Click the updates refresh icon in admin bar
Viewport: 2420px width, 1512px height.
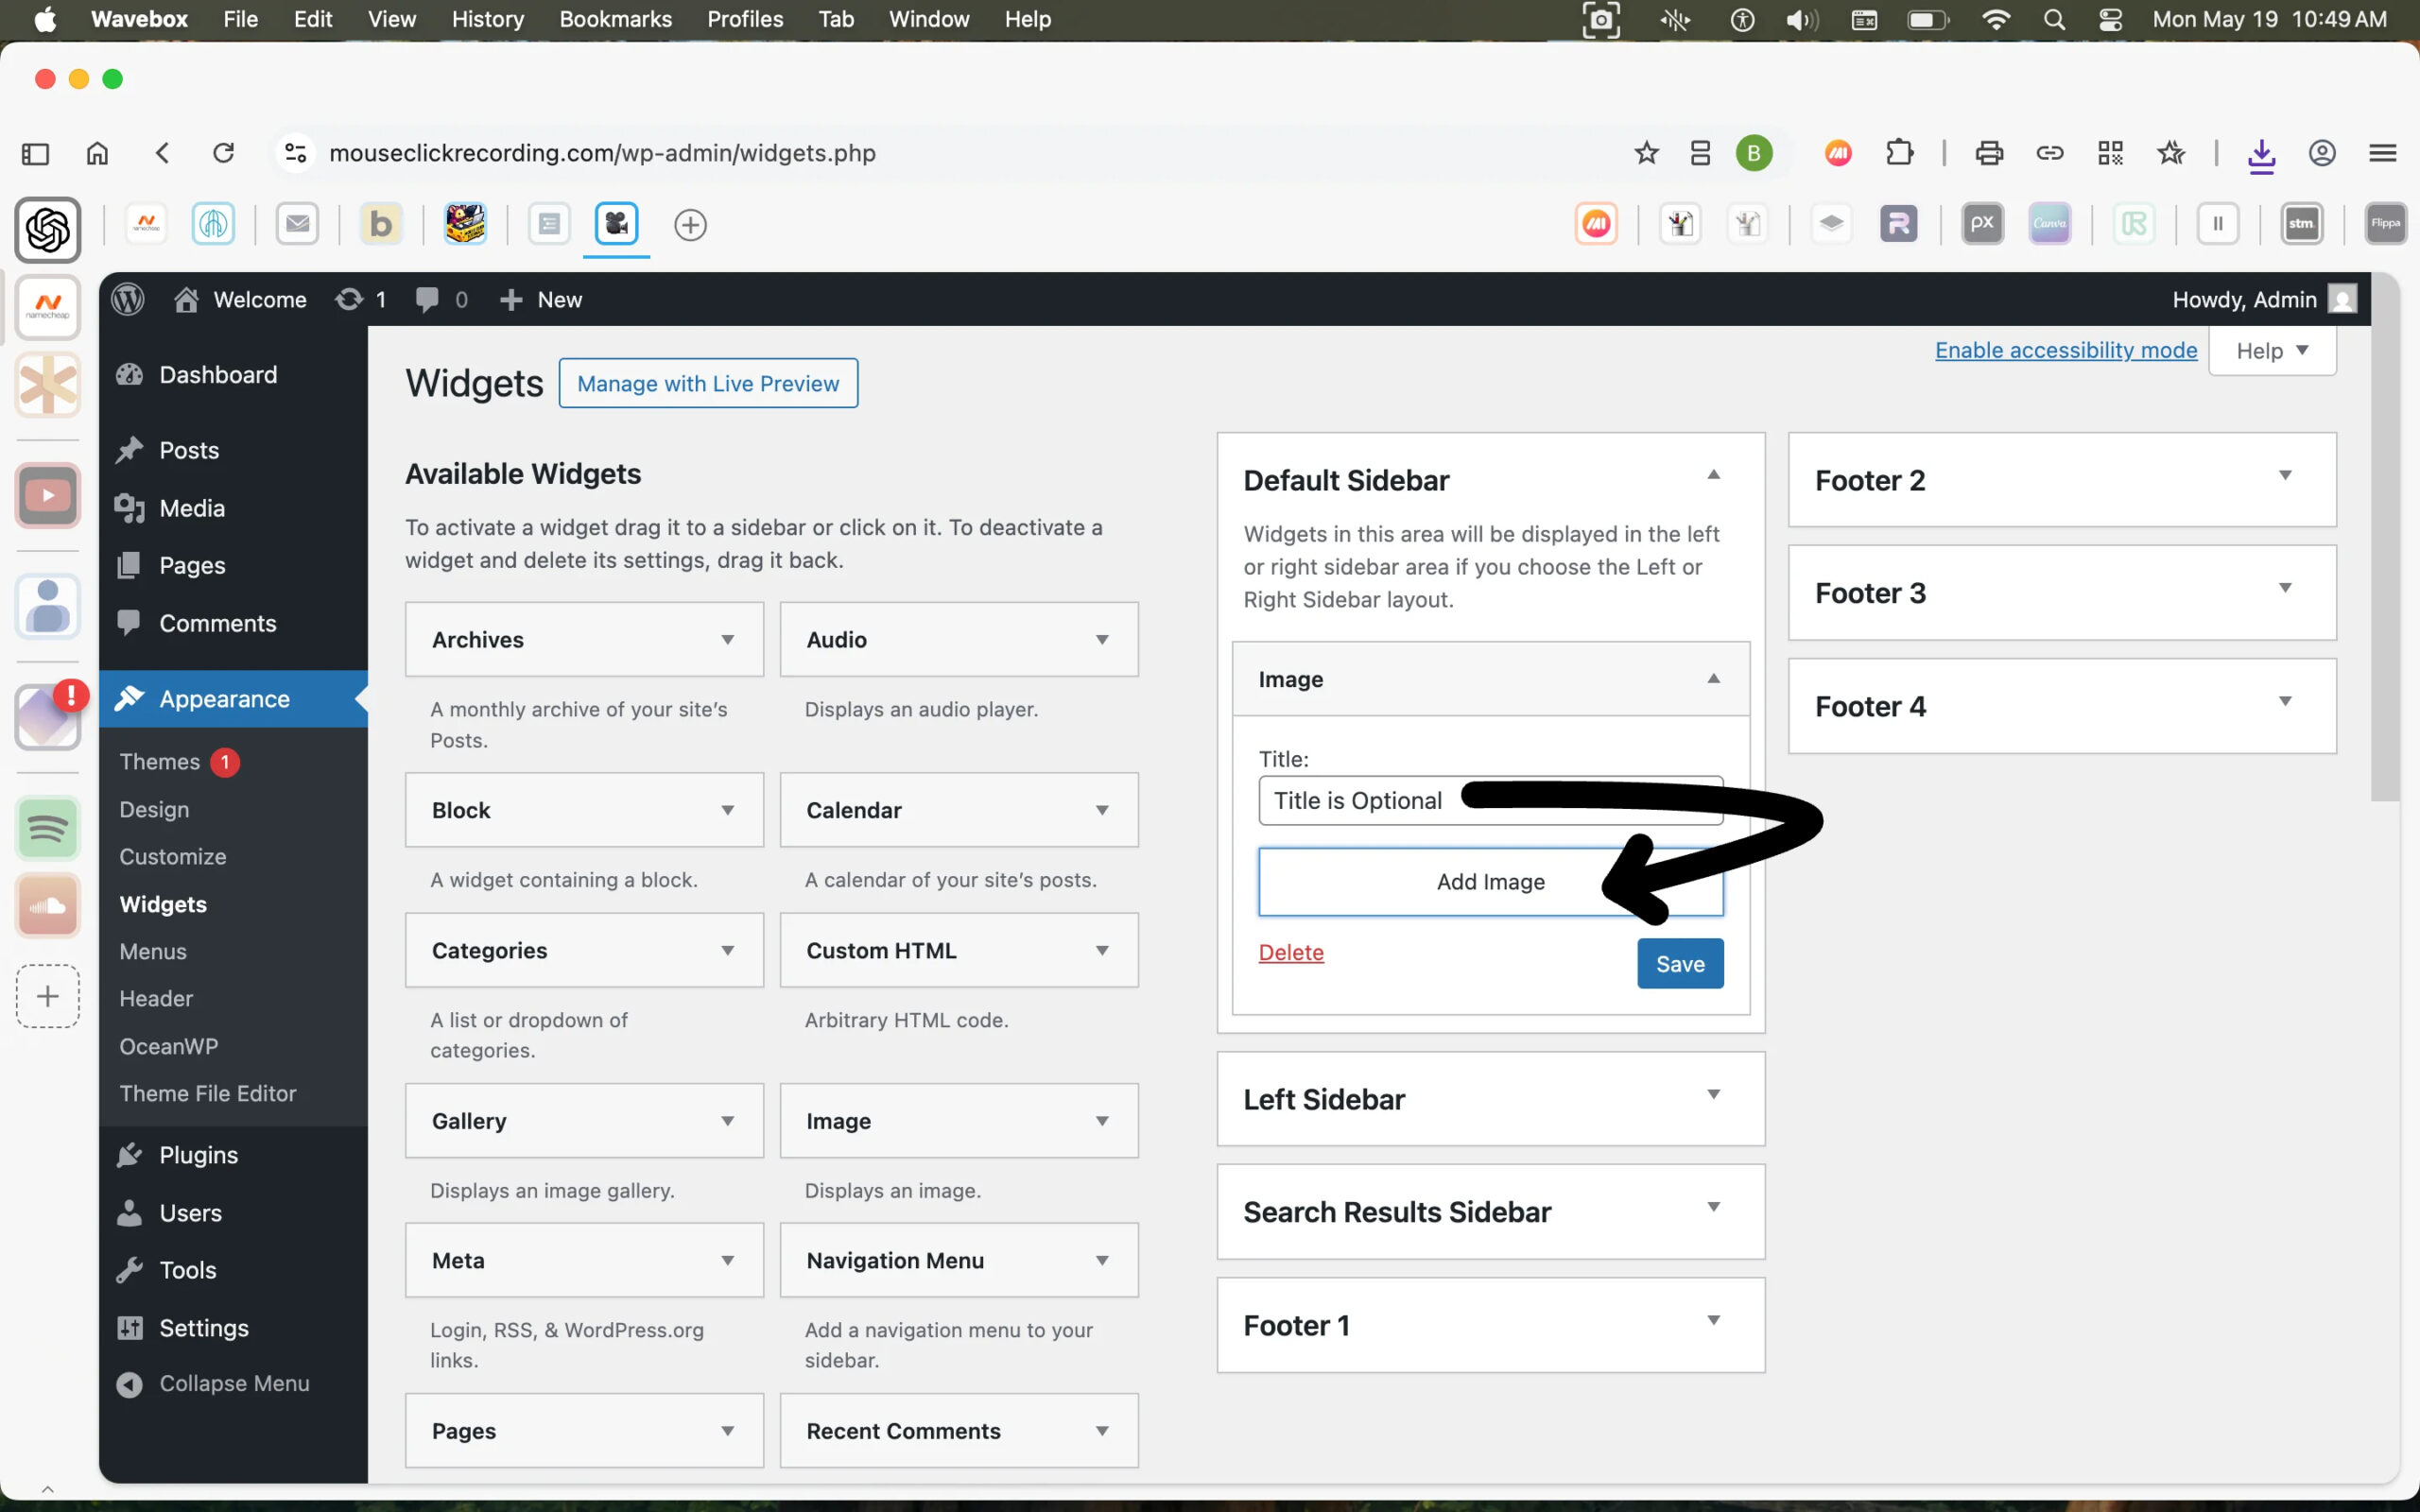(x=349, y=299)
